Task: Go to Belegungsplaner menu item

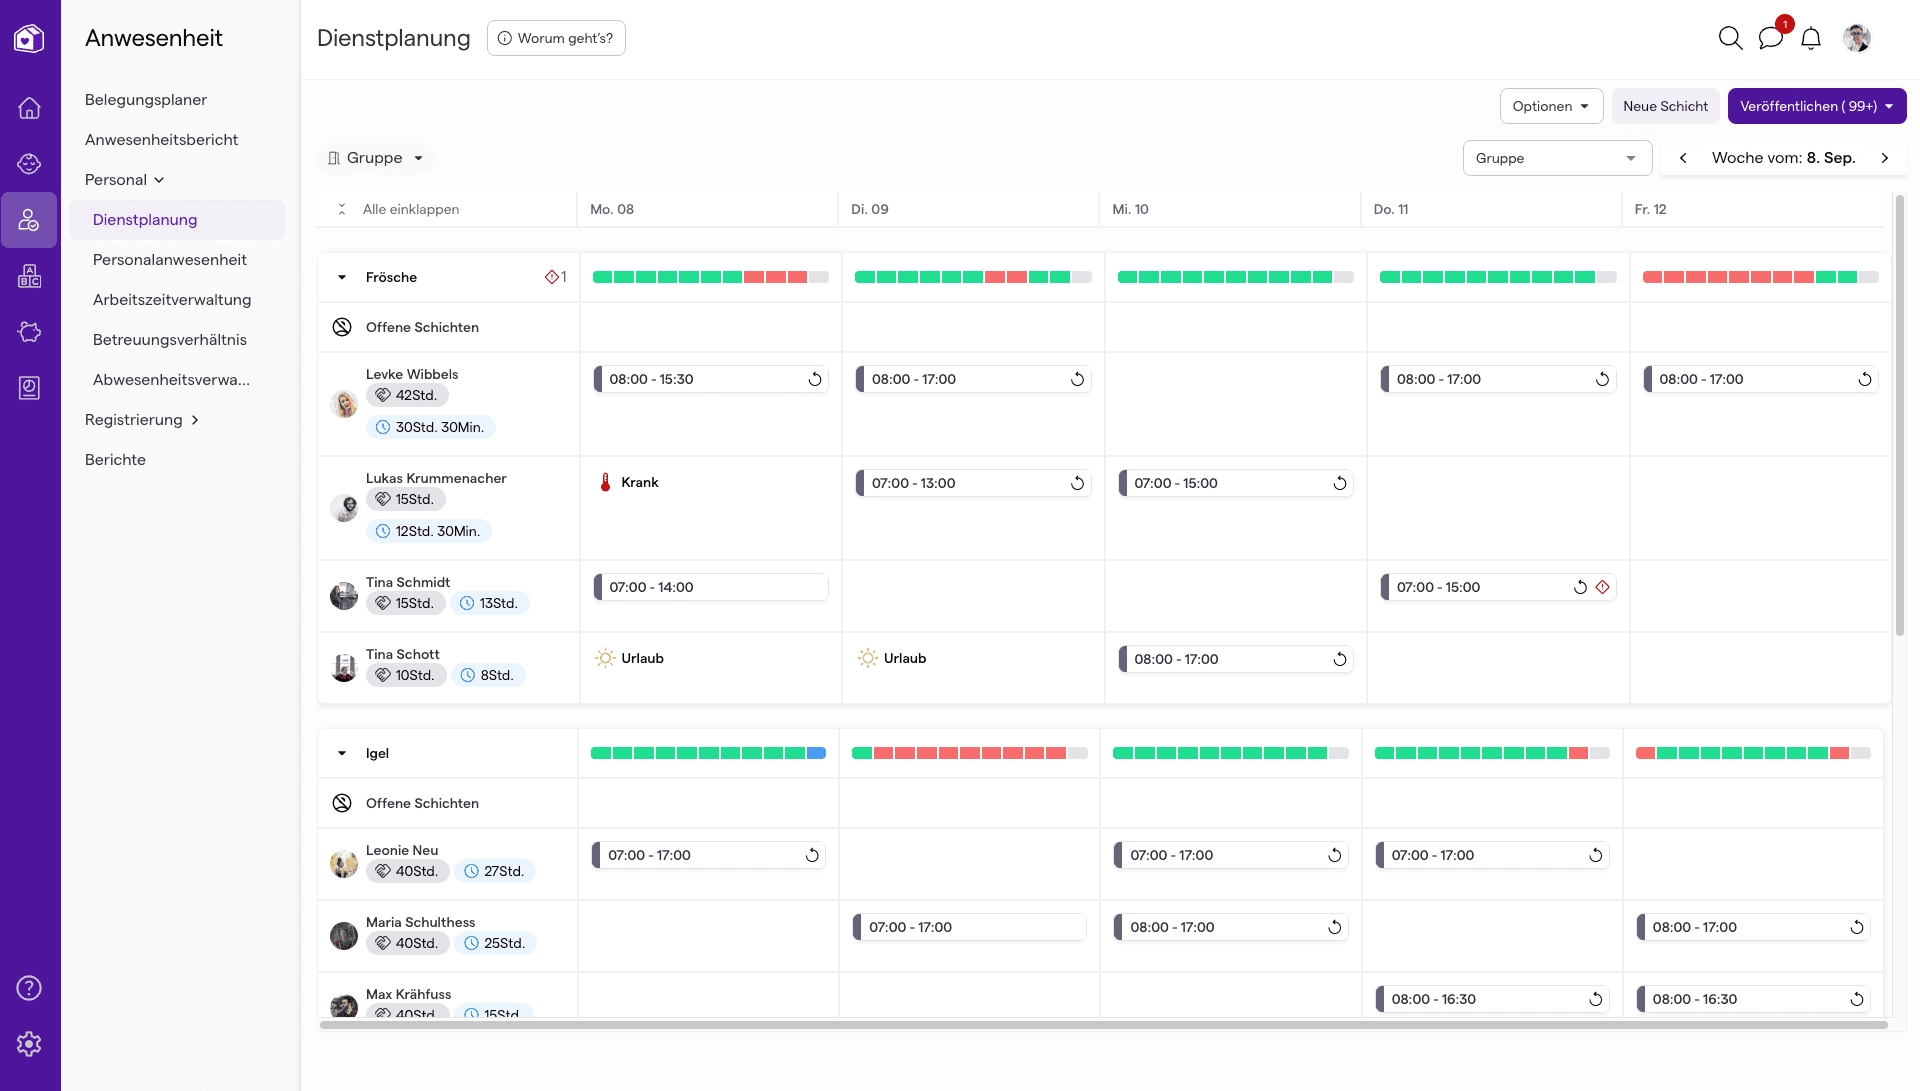Action: 146,99
